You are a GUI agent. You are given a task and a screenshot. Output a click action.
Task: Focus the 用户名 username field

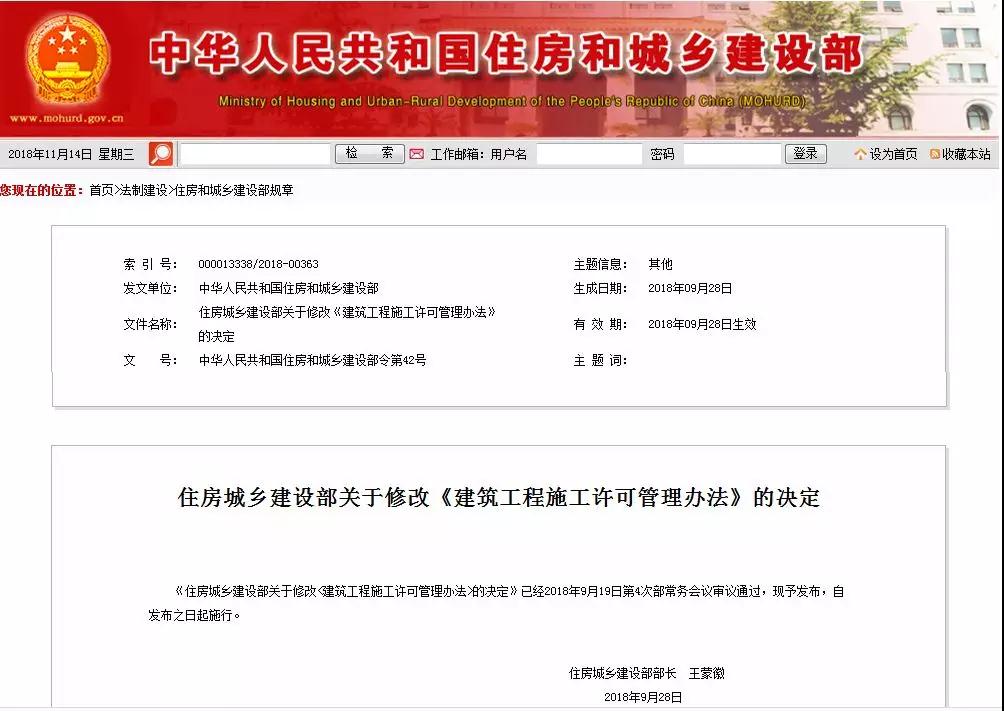589,154
